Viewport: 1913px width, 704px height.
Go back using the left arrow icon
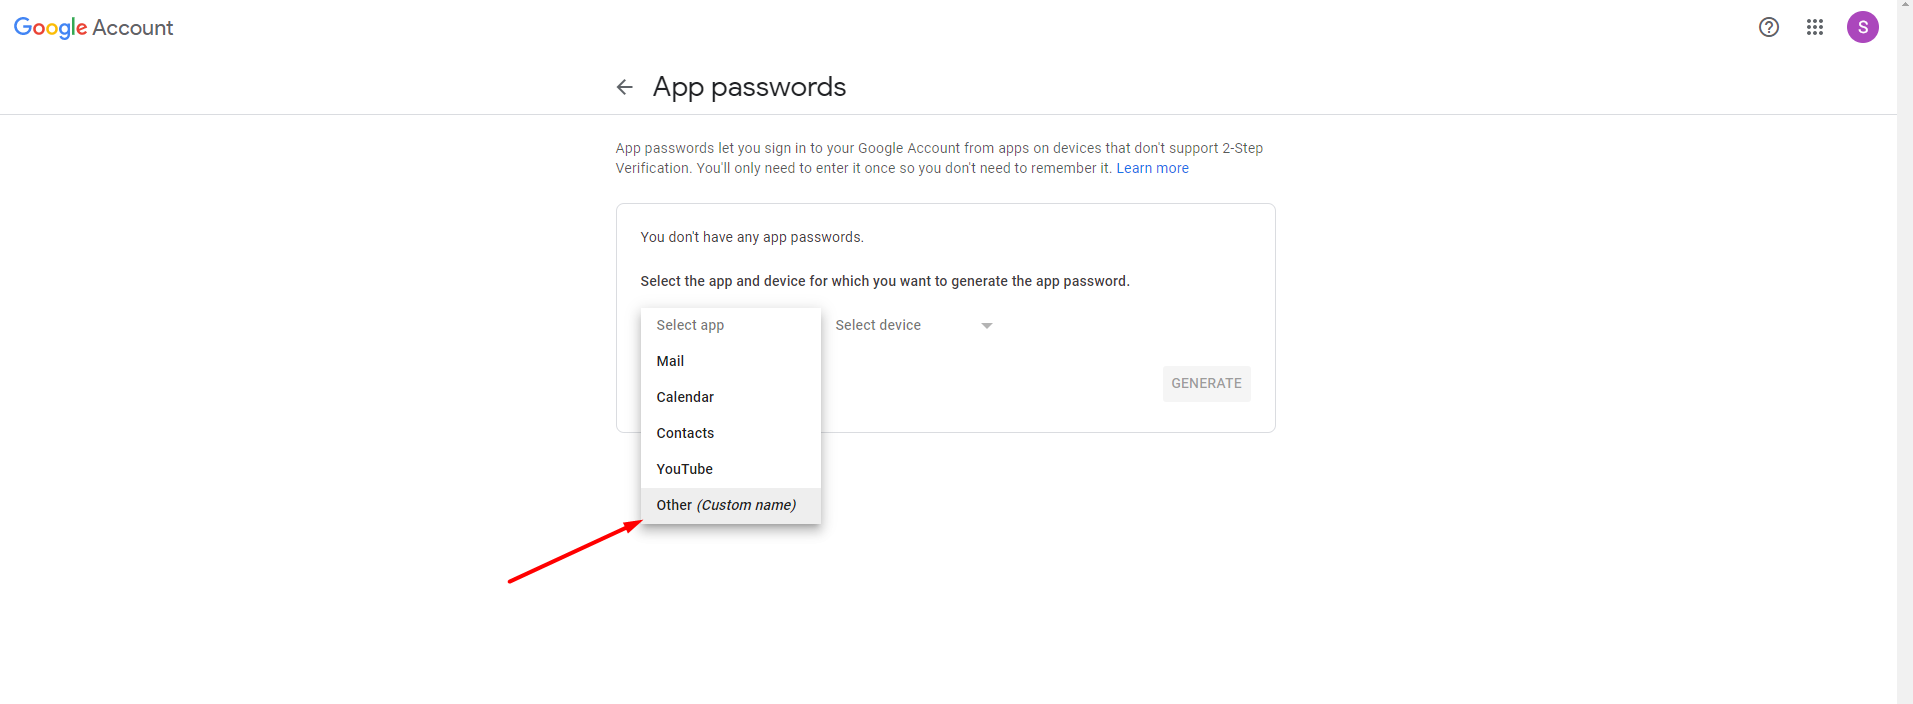coord(625,87)
